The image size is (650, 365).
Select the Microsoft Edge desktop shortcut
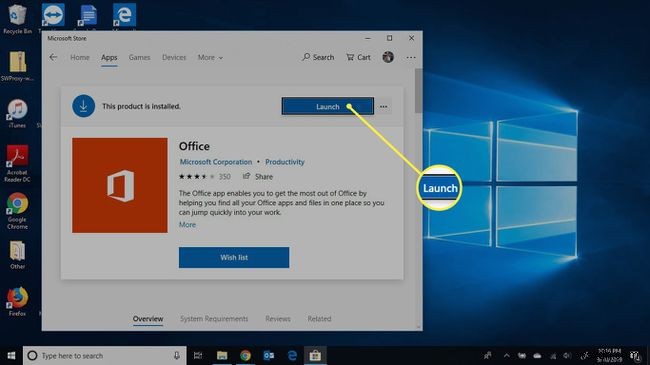(124, 16)
